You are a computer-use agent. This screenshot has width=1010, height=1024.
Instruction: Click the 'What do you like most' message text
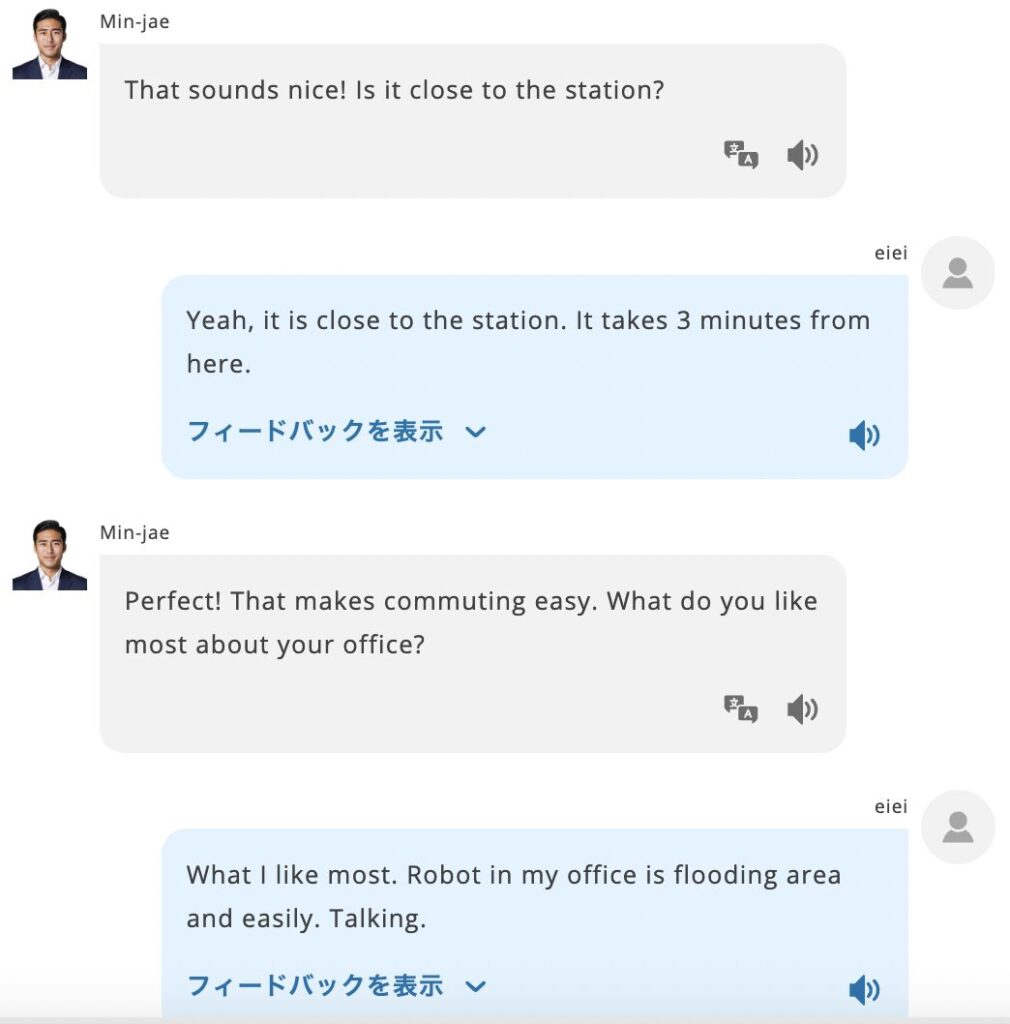(x=471, y=622)
